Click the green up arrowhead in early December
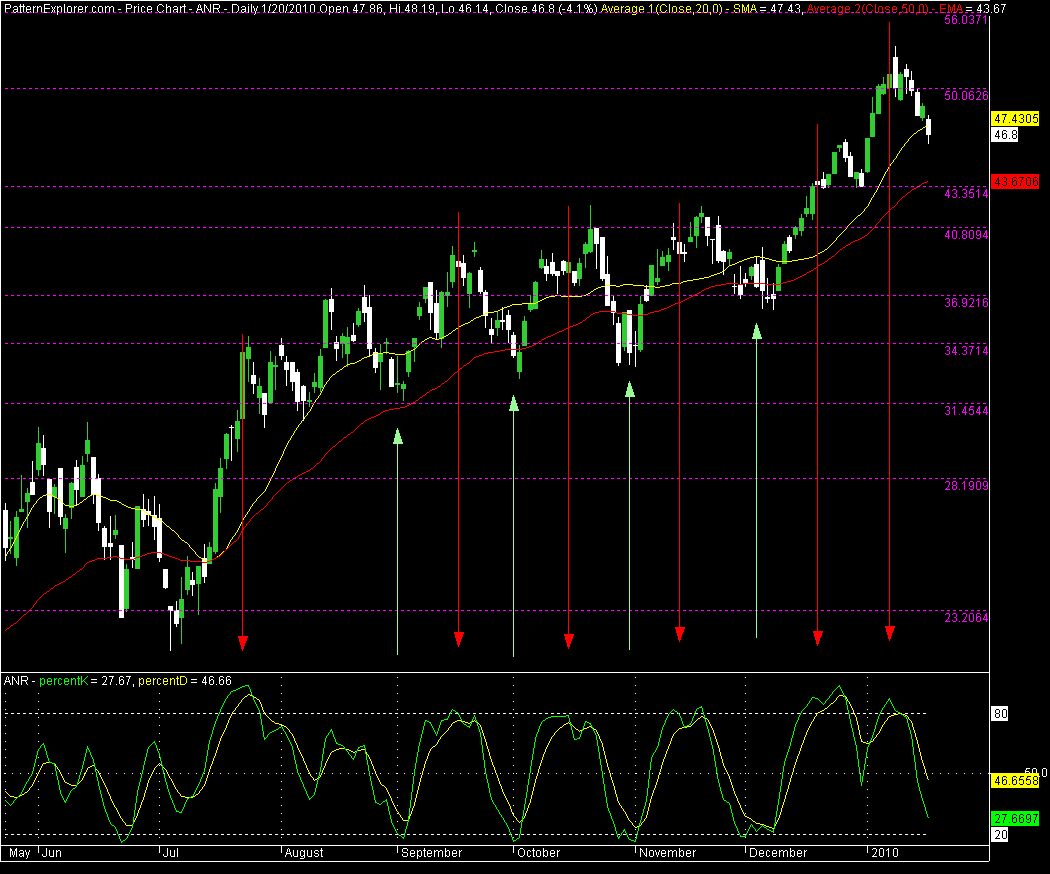 pyautogui.click(x=757, y=329)
